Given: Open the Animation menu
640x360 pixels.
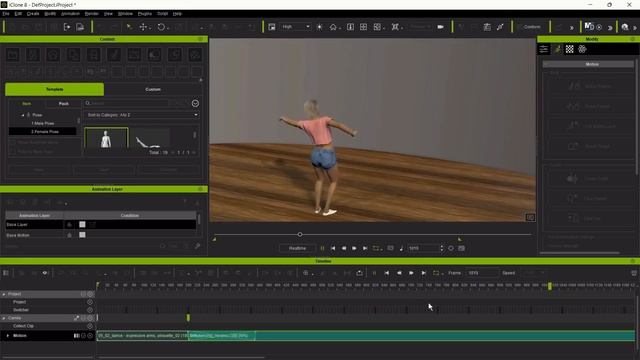Looking at the screenshot, I should 70,13.
